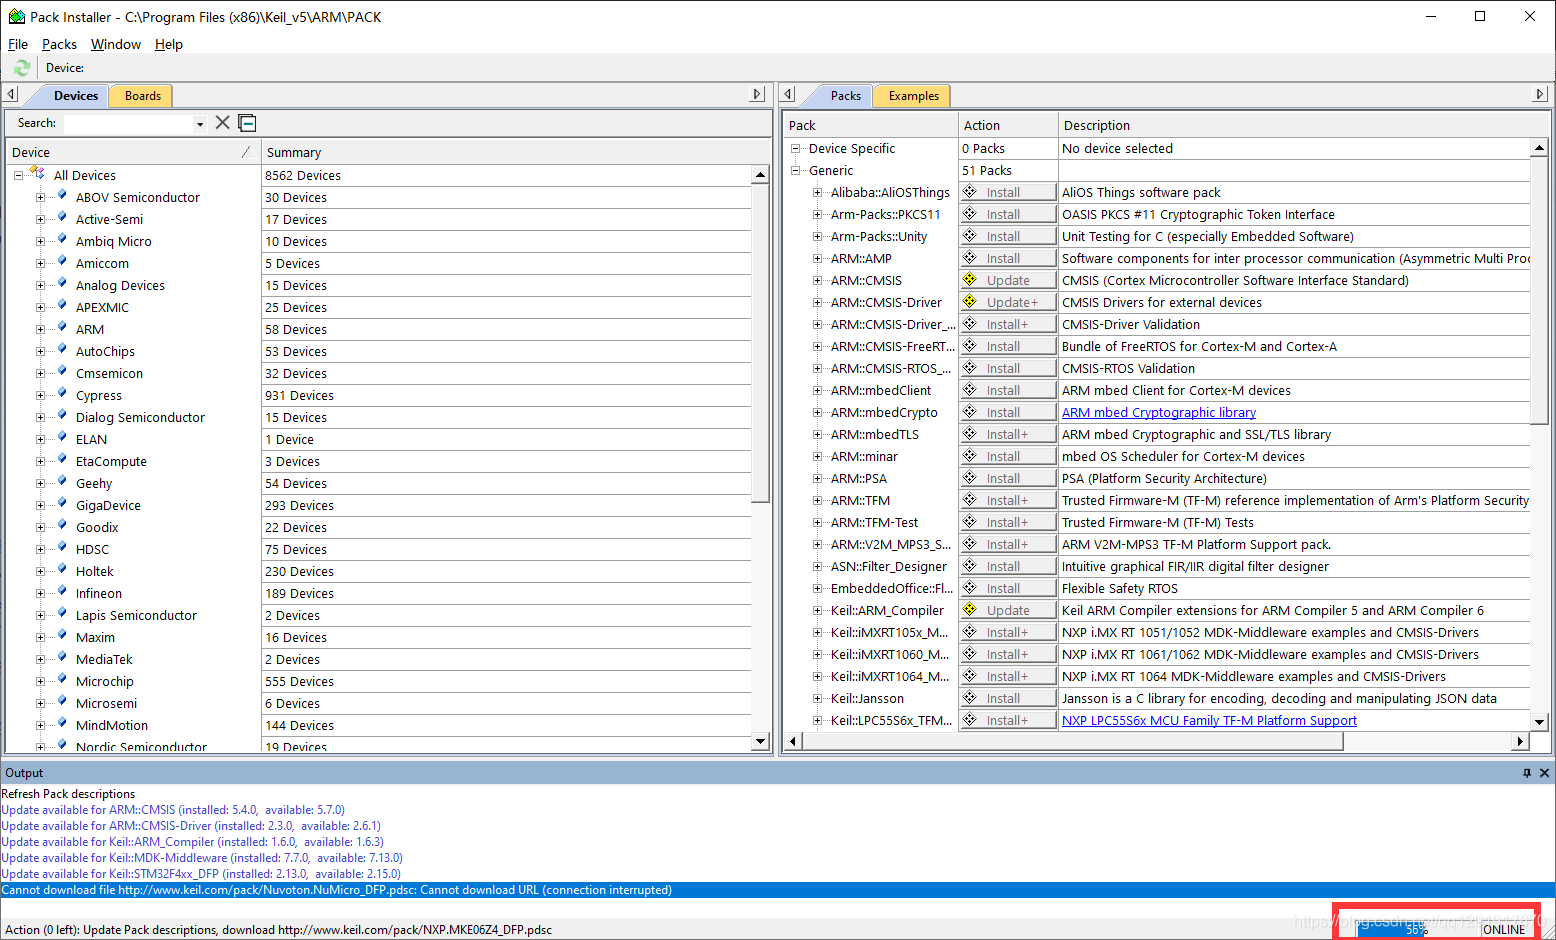This screenshot has width=1556, height=940.
Task: Expand the Holtek vendor node
Action: click(40, 571)
